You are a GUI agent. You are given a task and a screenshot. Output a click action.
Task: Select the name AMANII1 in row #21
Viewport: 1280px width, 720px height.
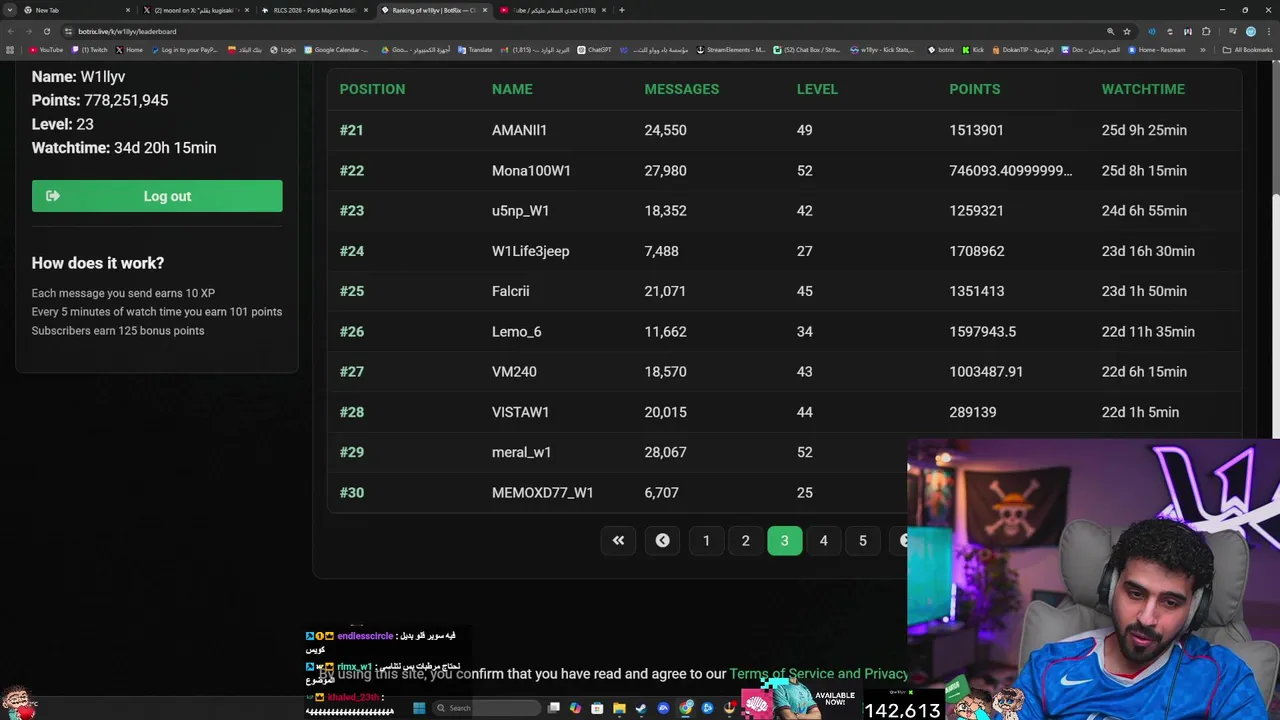[x=519, y=130]
